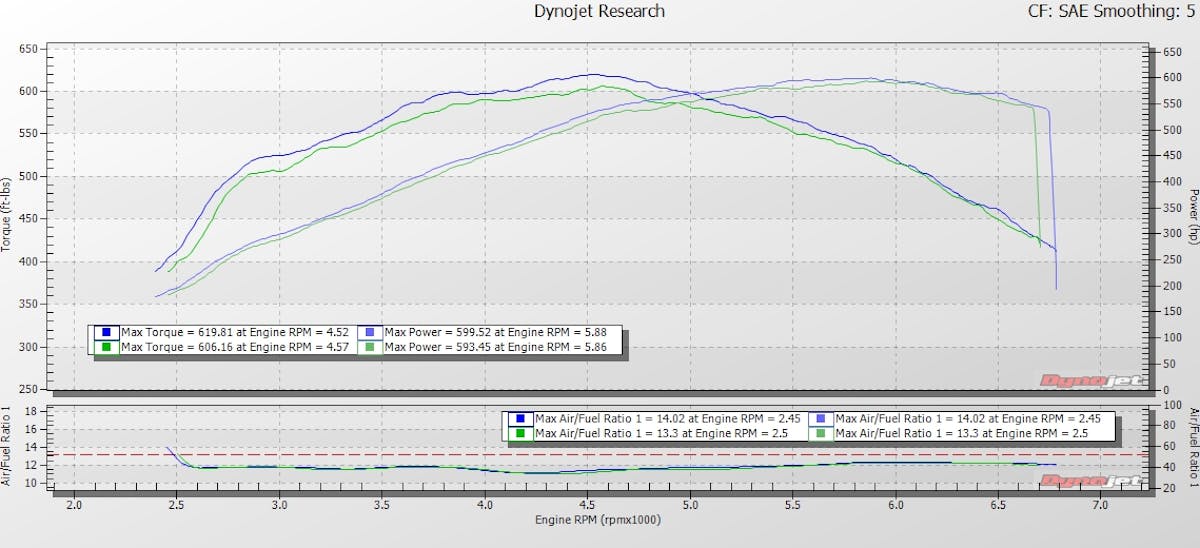
Task: Click the left green Air/Fuel 13.3 swatch
Action: coord(521,433)
